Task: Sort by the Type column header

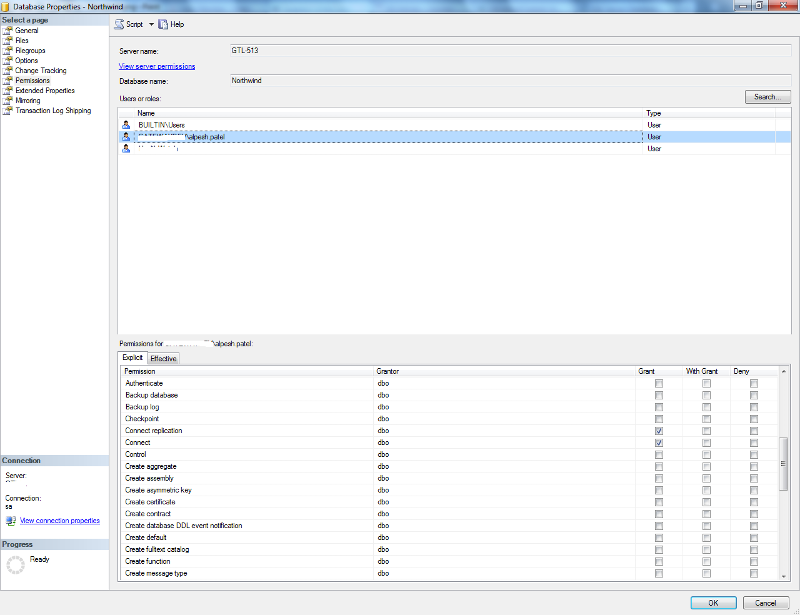Action: coord(709,113)
